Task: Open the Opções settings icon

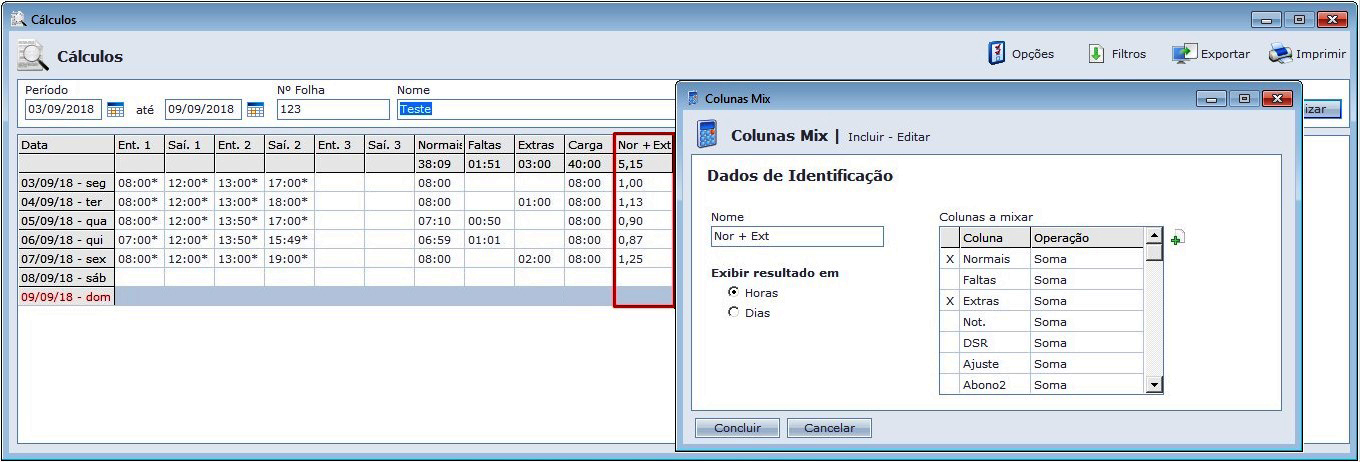Action: point(997,54)
